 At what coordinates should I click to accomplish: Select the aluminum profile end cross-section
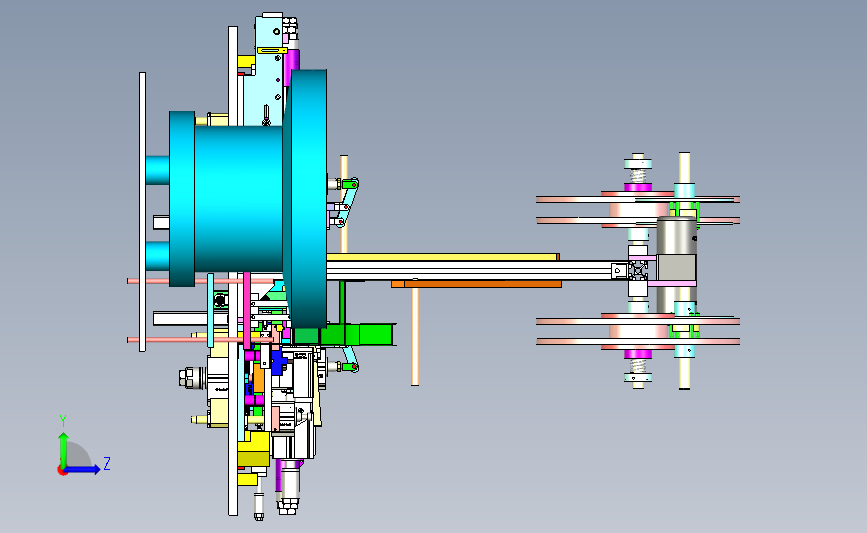coord(638,271)
